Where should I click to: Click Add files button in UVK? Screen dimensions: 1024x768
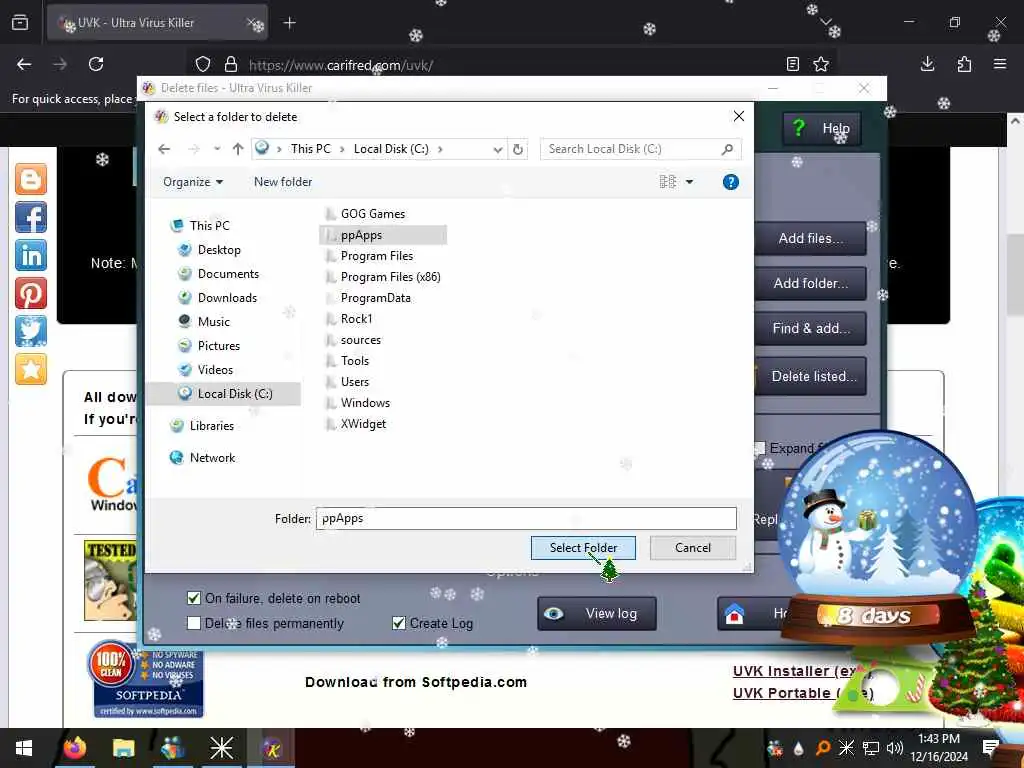[810, 238]
